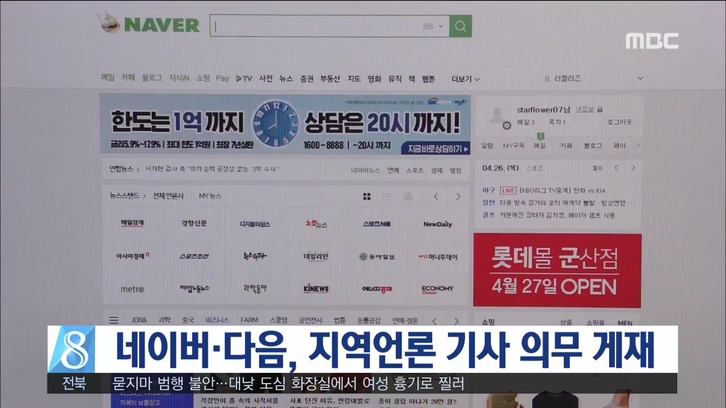726x408 pixels.
Task: Open the ECONOMY Chosun press logo
Action: tap(438, 289)
